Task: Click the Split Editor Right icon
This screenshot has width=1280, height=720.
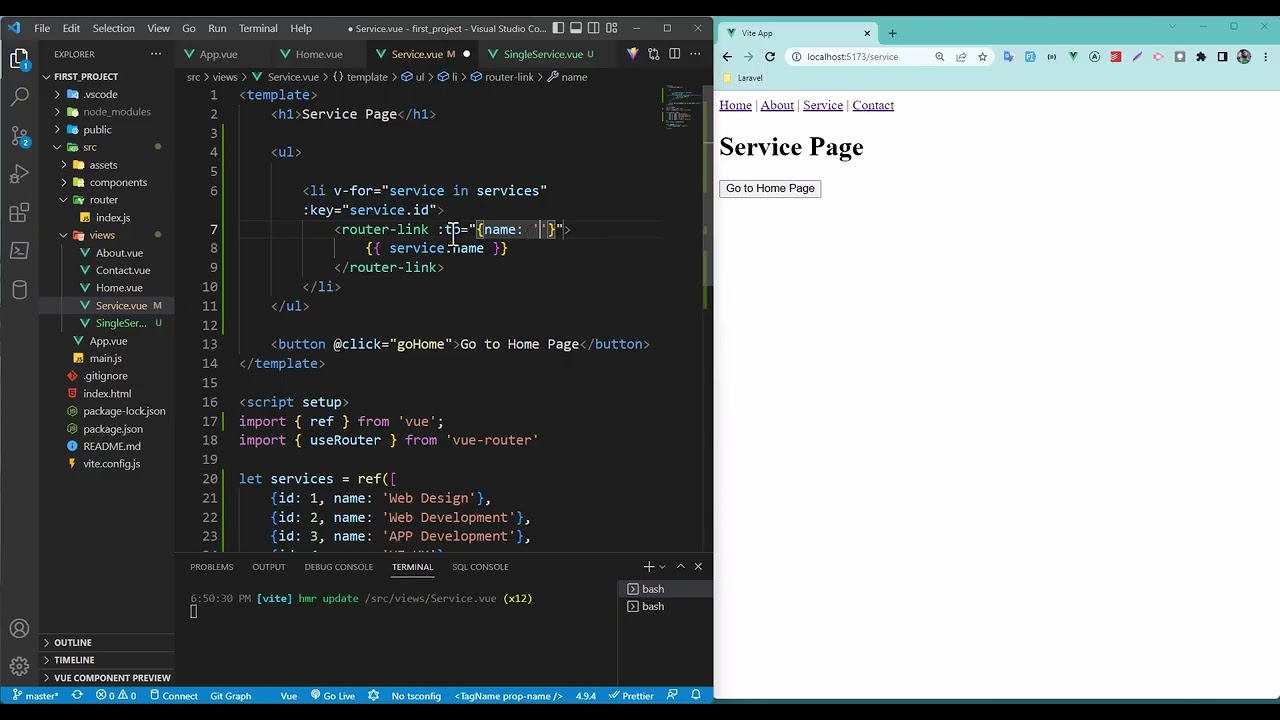Action: point(675,54)
